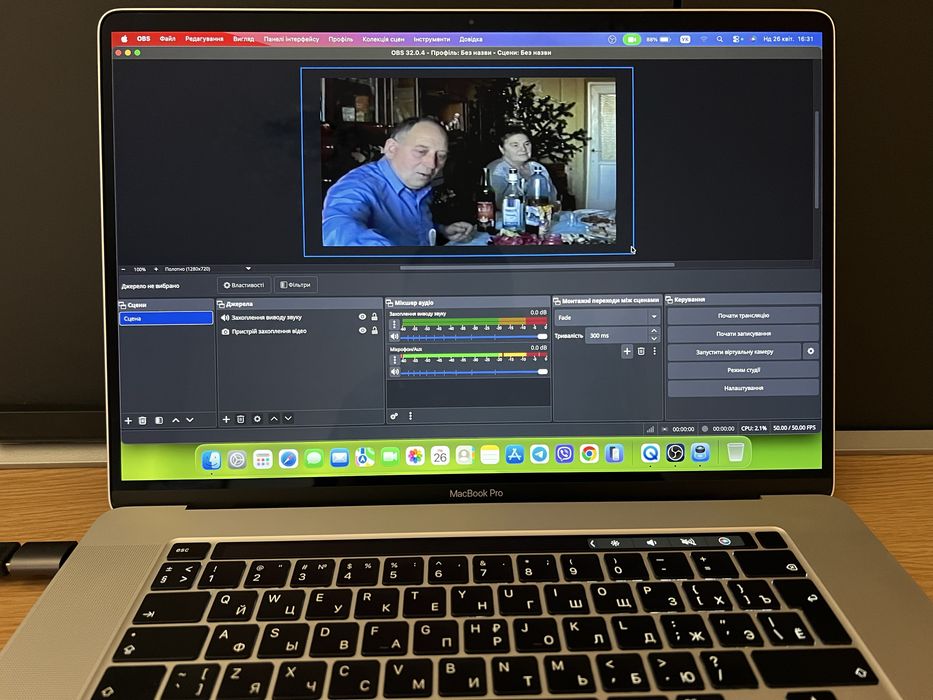This screenshot has width=933, height=700.
Task: Click the add scene plus icon
Action: [128, 420]
